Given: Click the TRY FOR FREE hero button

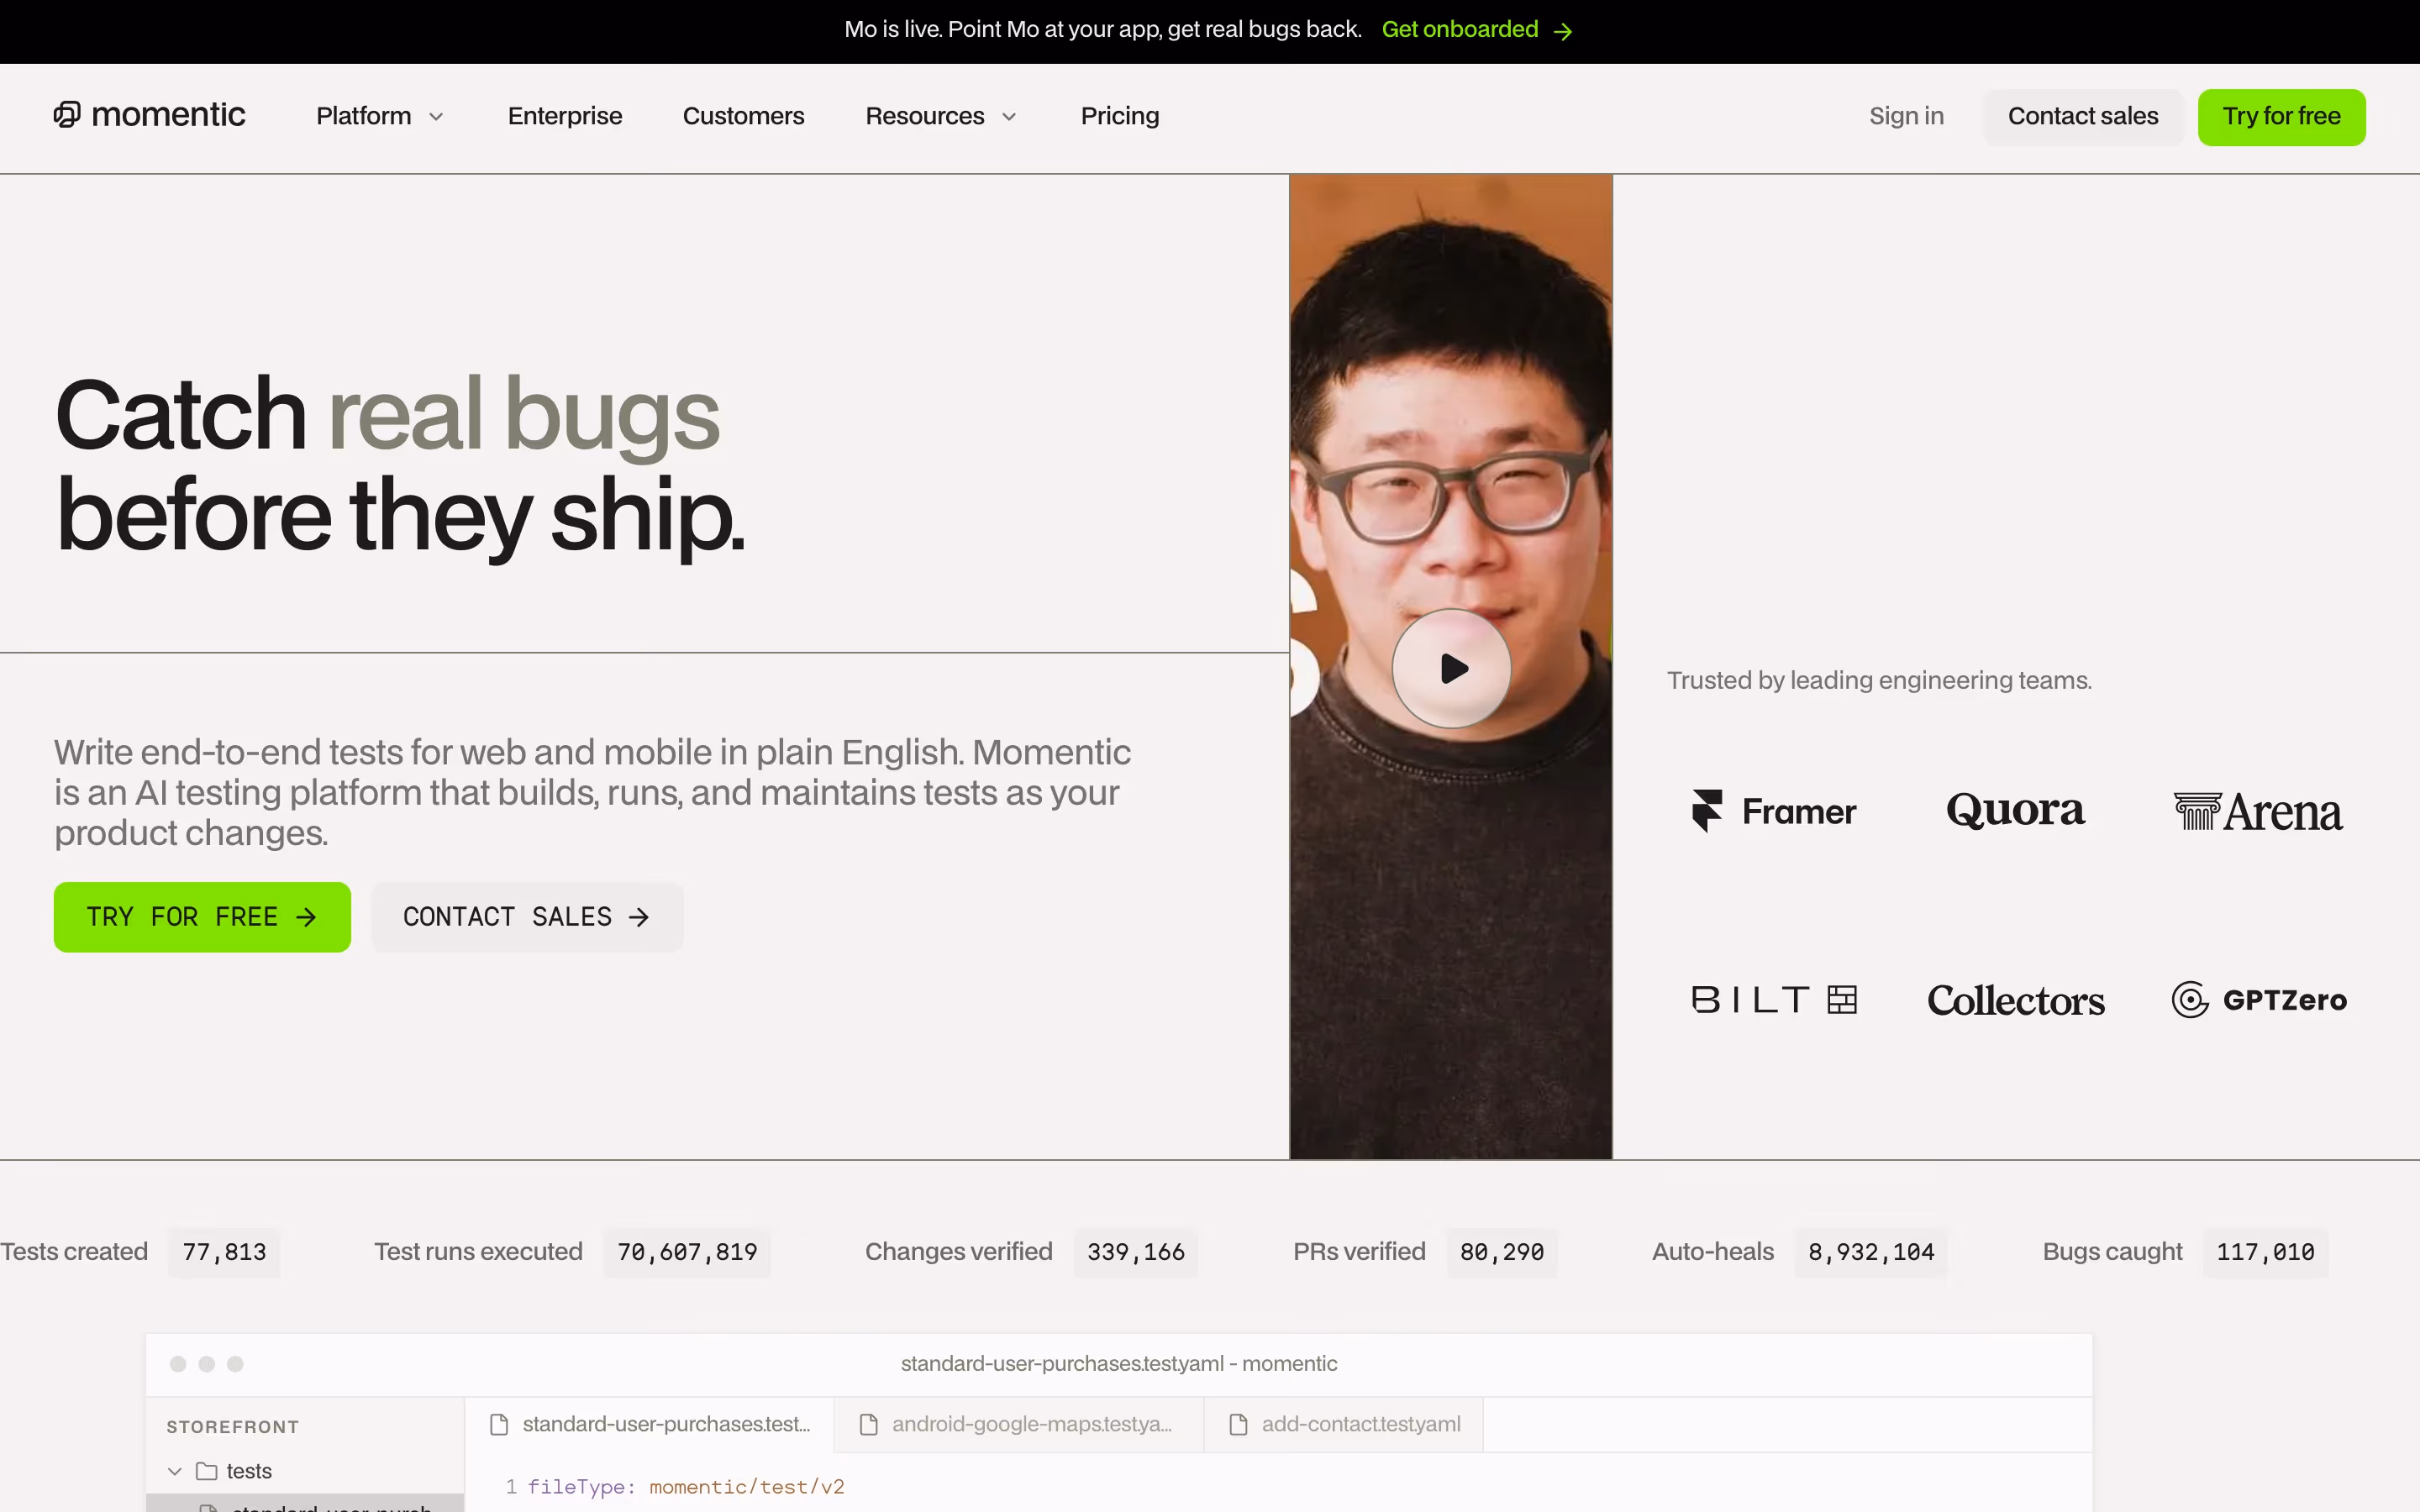Looking at the screenshot, I should (202, 917).
